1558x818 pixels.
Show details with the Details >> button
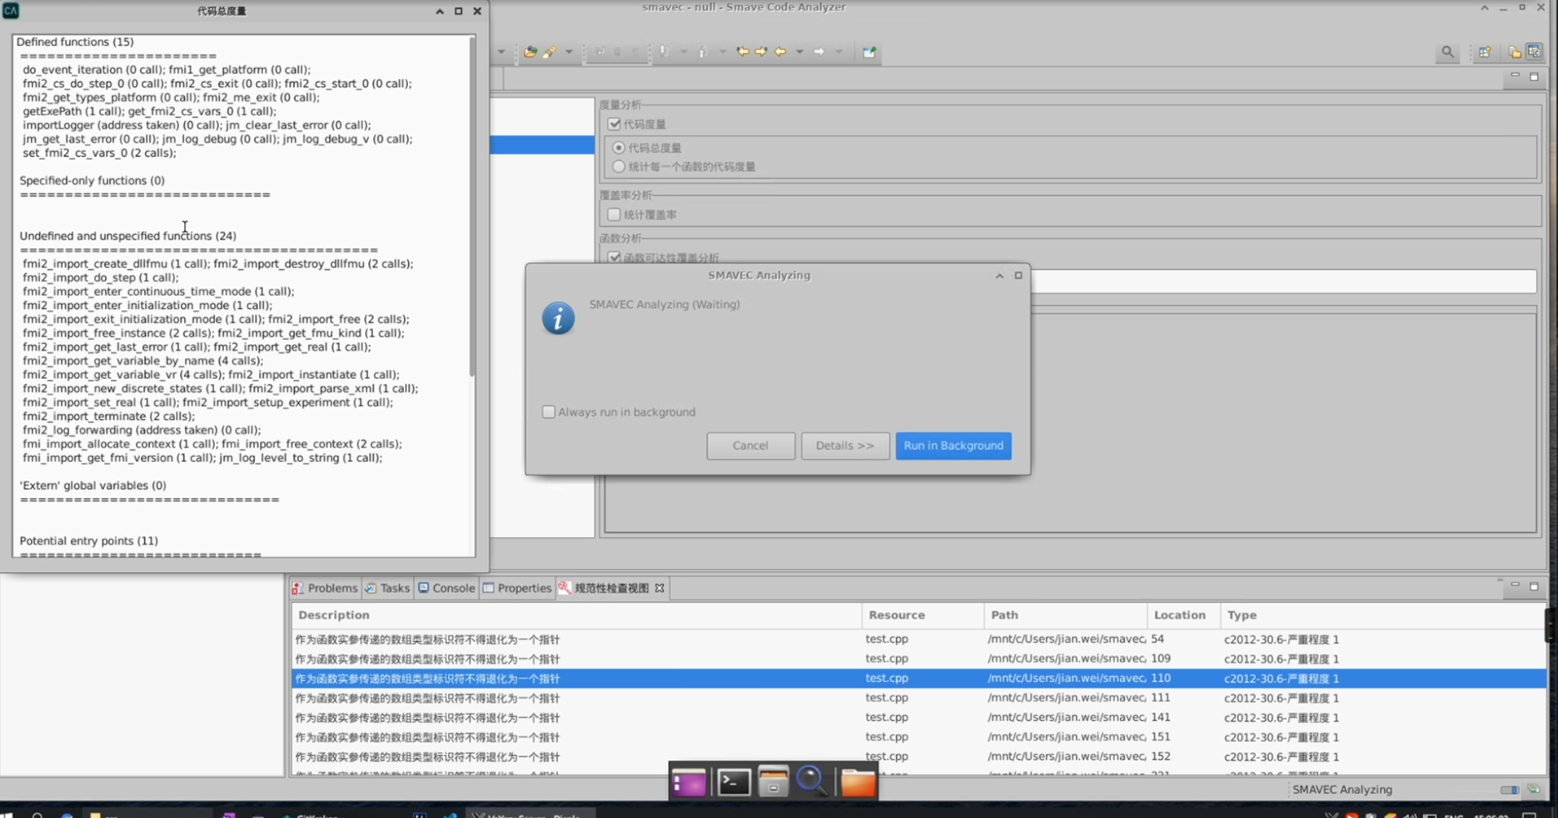845,446
